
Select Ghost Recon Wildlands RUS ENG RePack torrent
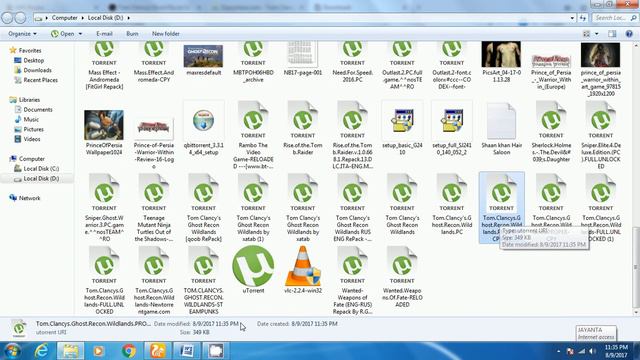point(353,207)
